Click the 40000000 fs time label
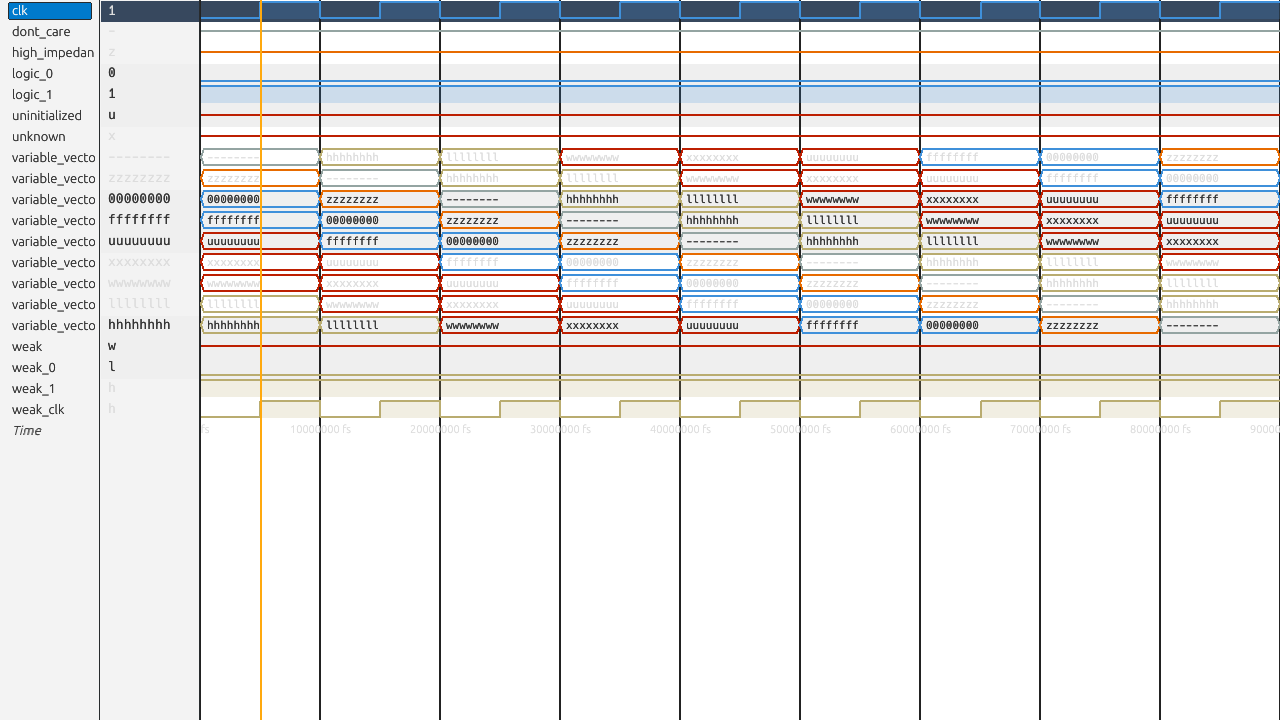 pos(680,430)
